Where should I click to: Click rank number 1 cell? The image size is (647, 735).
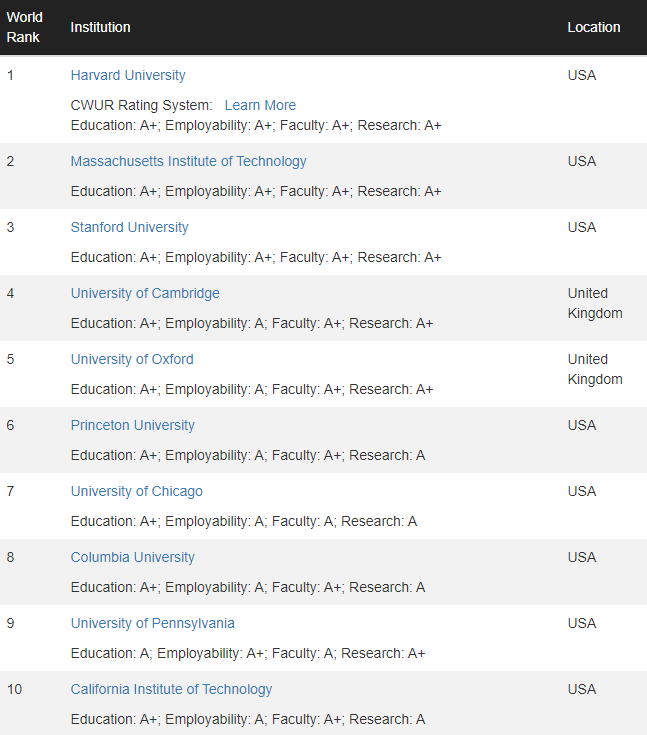point(10,75)
